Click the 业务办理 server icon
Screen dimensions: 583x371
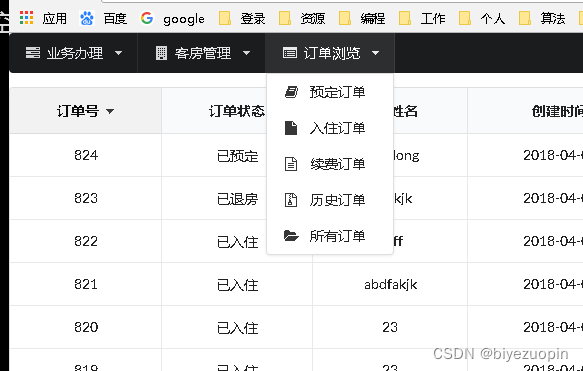(x=33, y=53)
